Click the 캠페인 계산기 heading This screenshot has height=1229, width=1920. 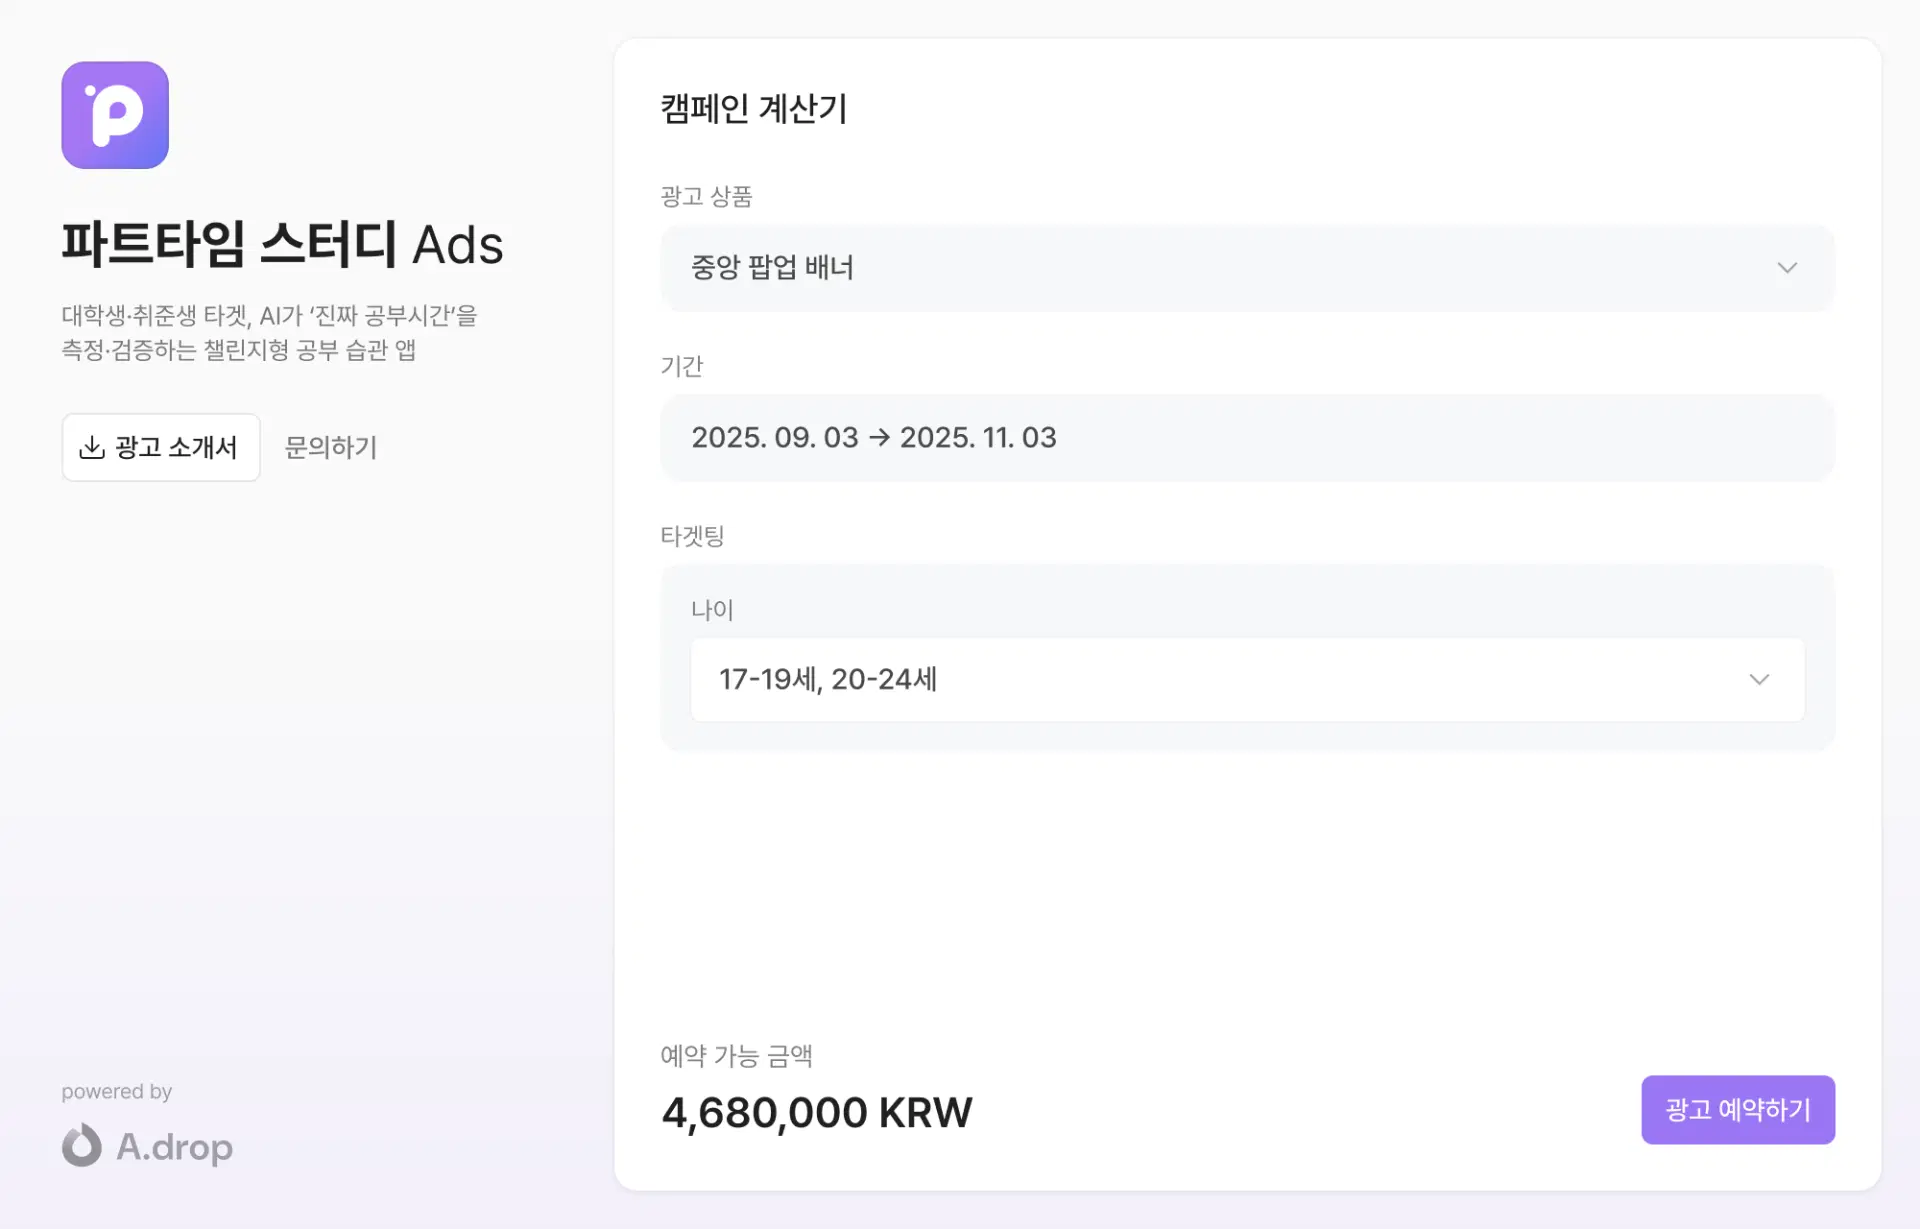[x=754, y=108]
